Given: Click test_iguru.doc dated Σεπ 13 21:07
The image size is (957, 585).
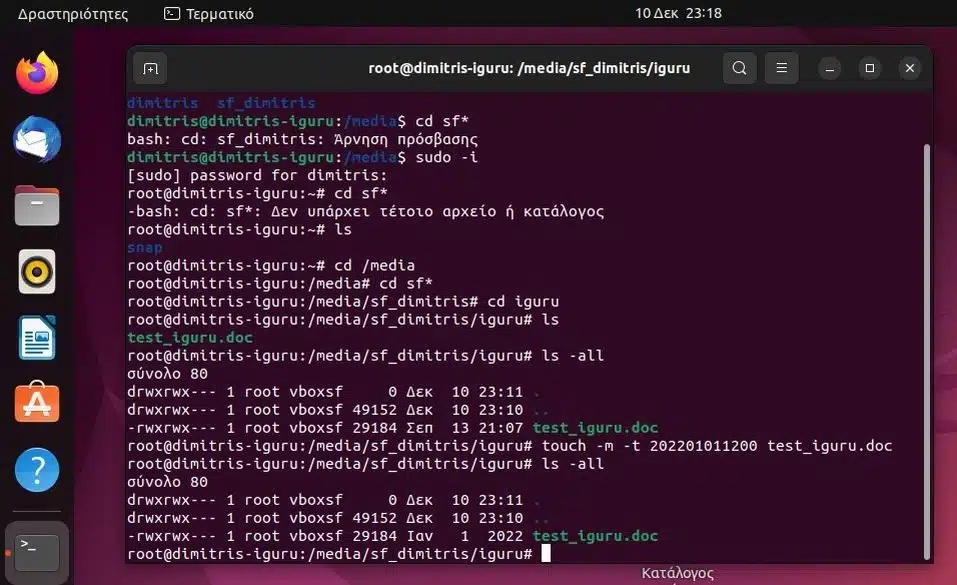Looking at the screenshot, I should (595, 428).
